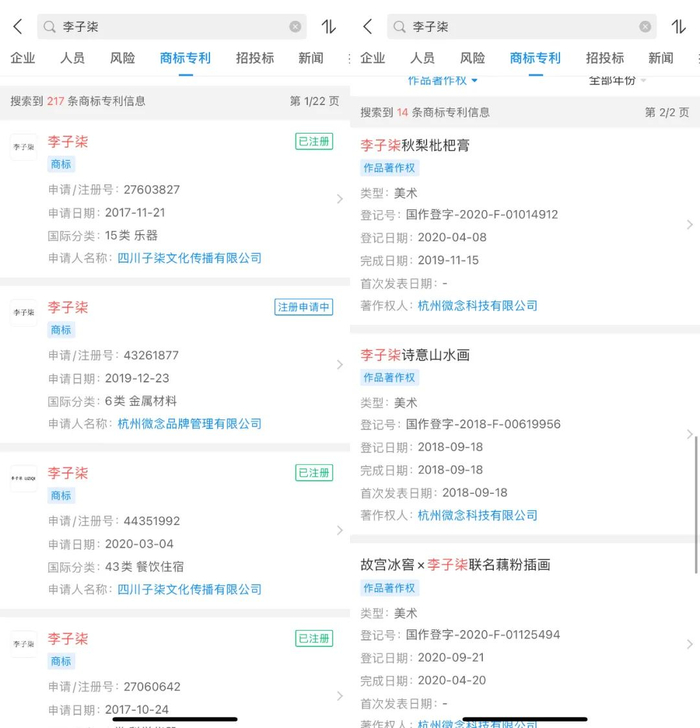
Task: Tap back arrow in right screen
Action: (368, 26)
